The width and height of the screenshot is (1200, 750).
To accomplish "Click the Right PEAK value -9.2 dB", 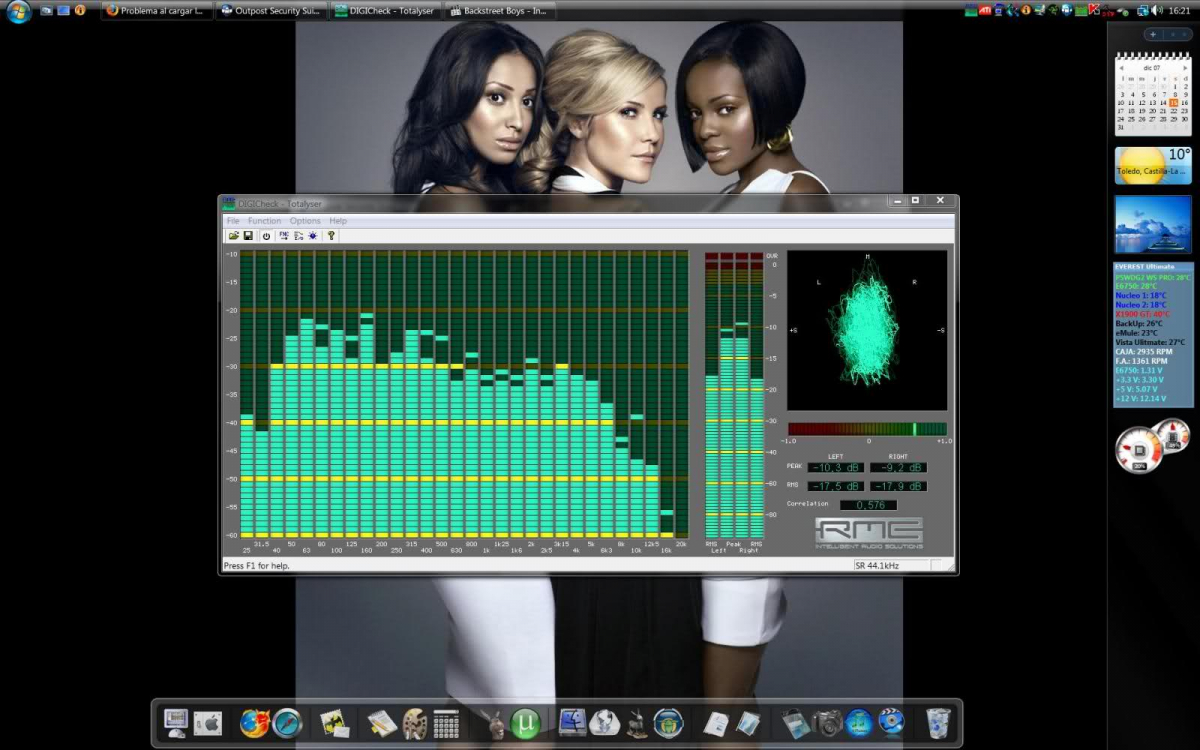I will 898,467.
